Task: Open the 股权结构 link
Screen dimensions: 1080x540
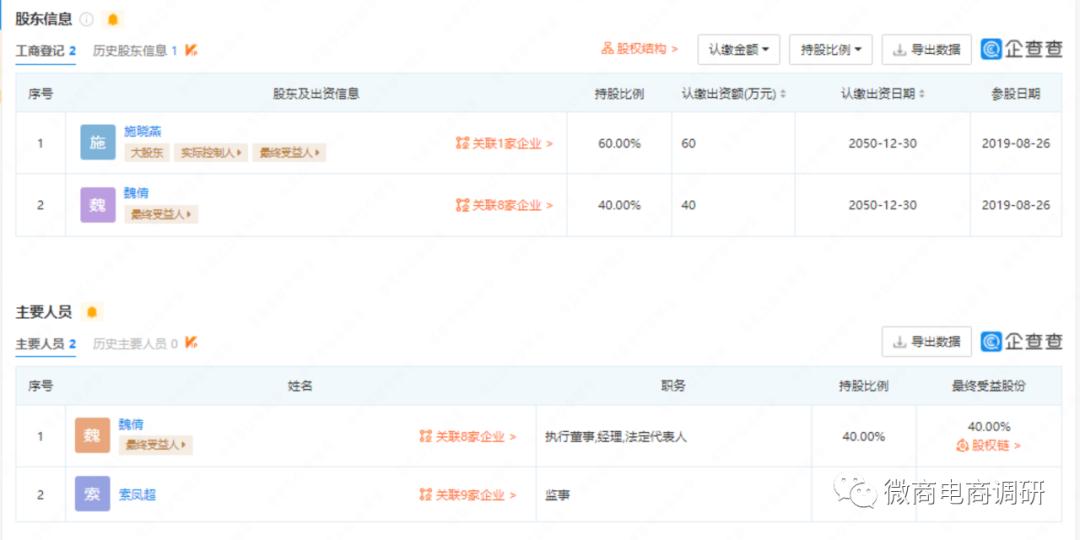Action: tap(639, 48)
